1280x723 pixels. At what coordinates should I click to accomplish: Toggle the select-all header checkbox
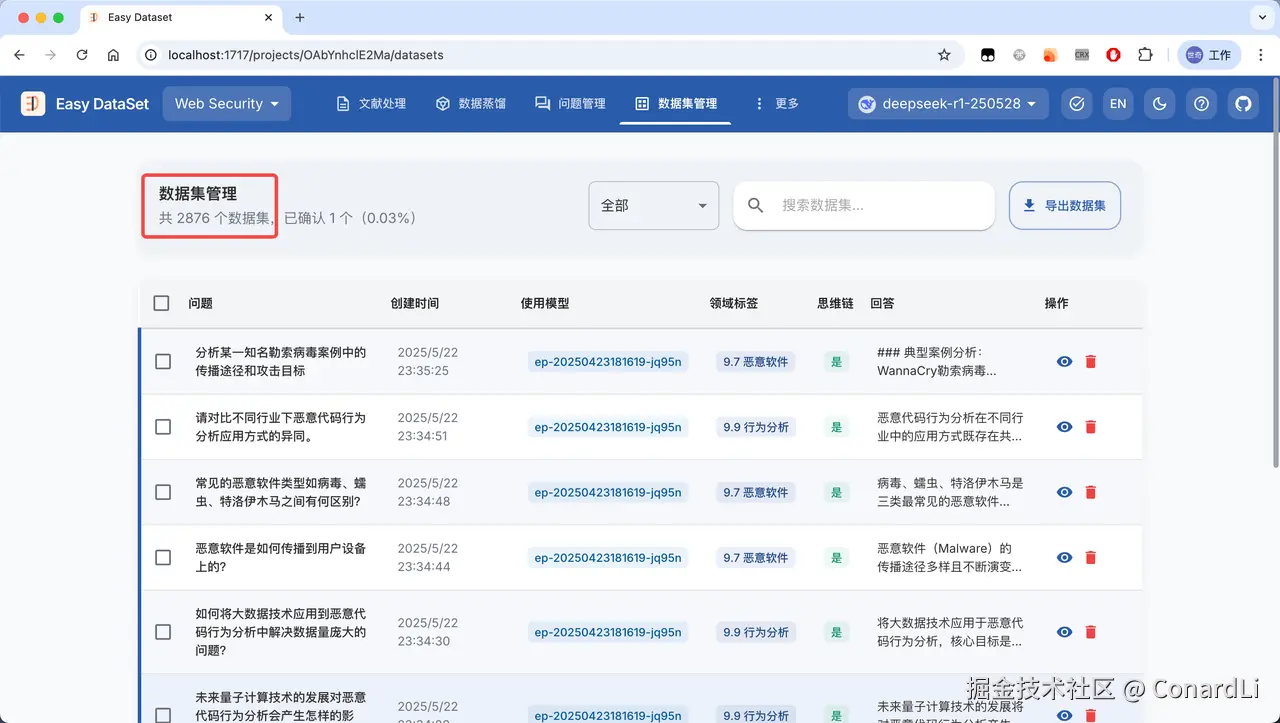(161, 303)
